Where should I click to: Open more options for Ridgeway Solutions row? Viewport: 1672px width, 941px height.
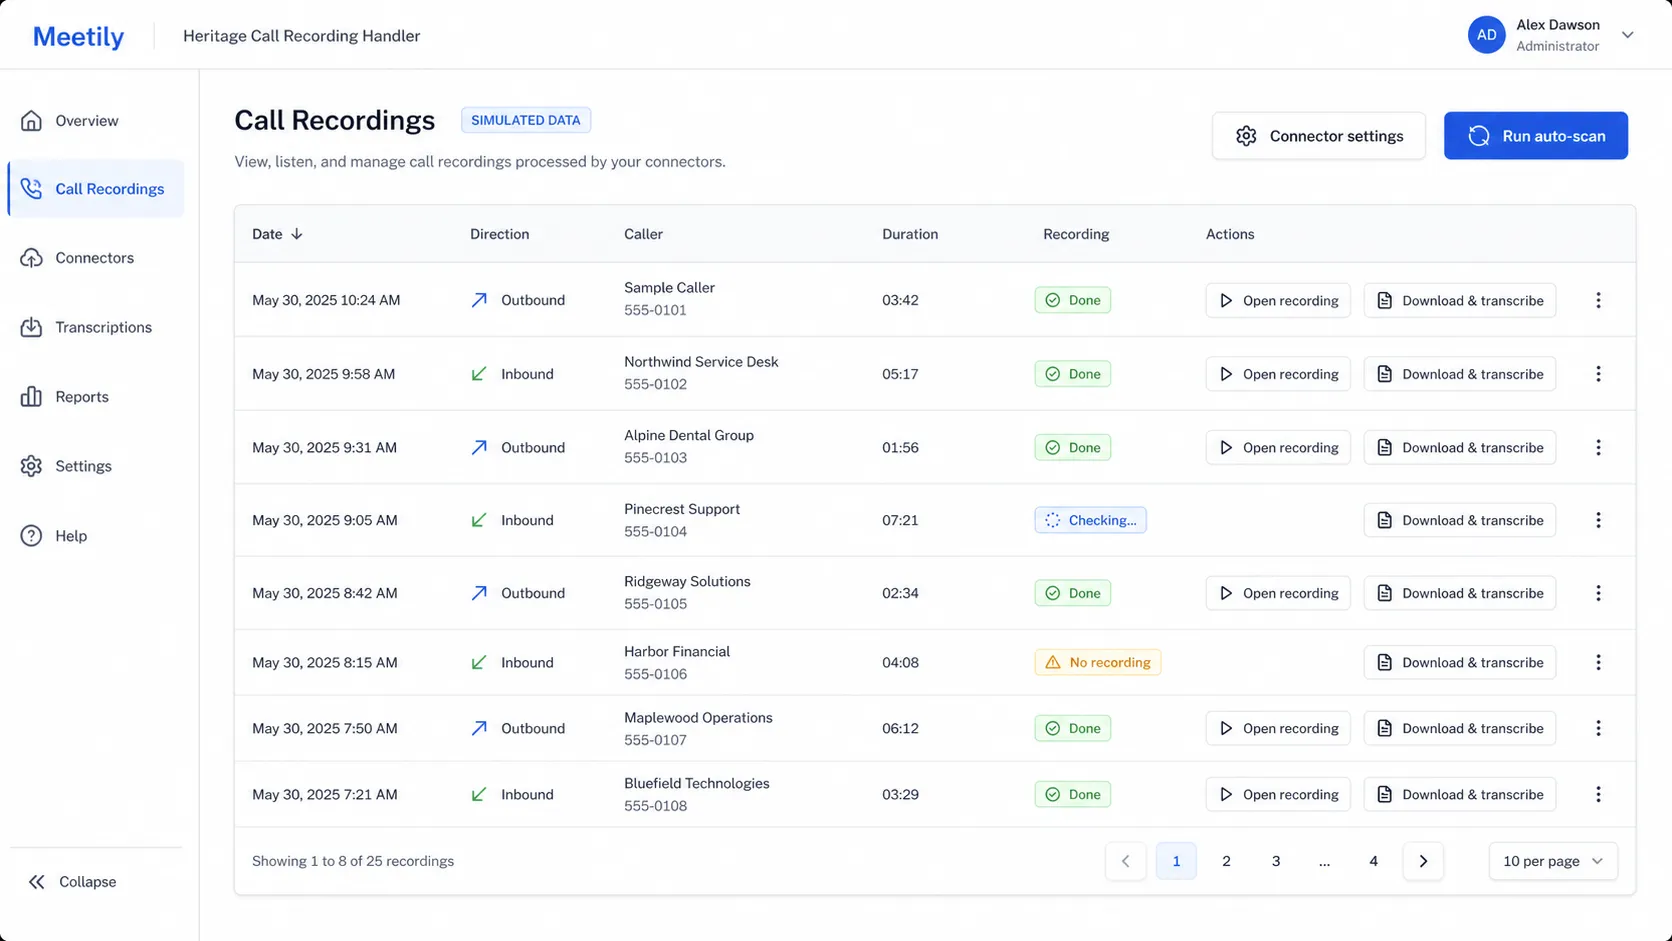coord(1598,593)
